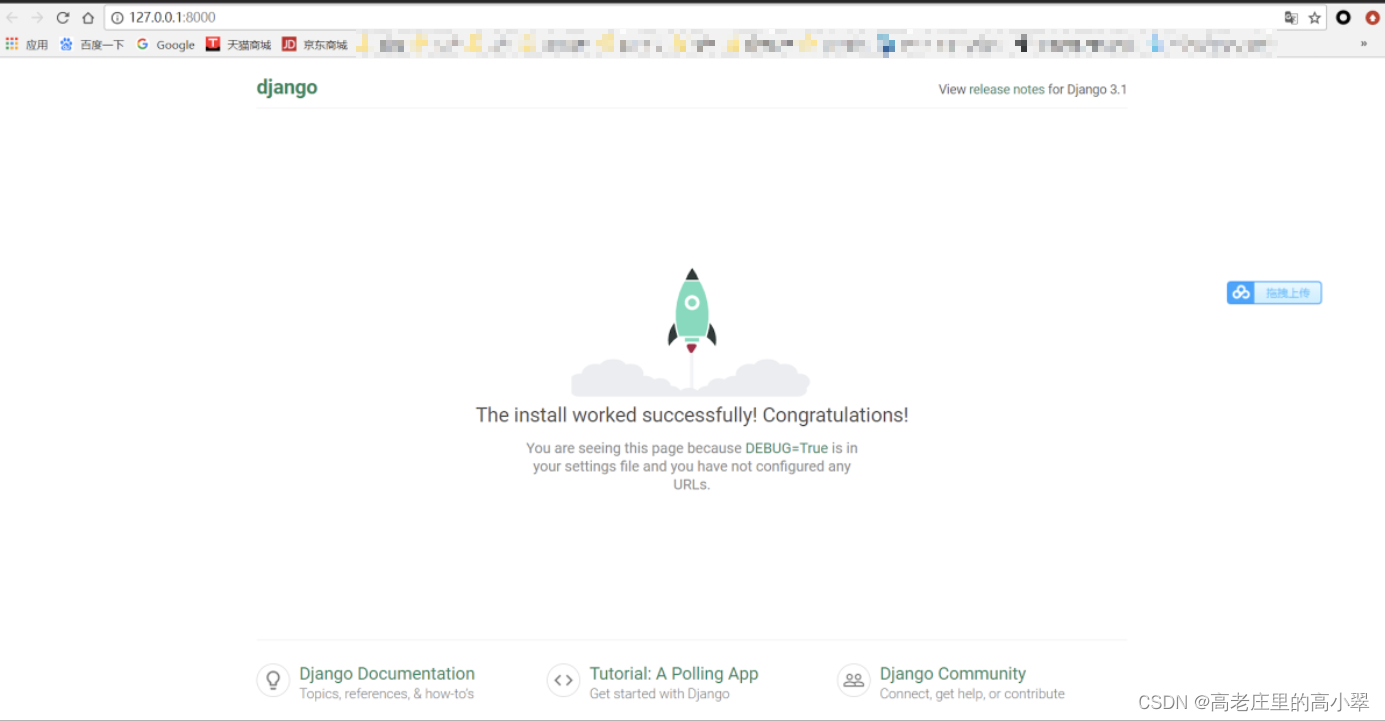1385x721 pixels.
Task: Click the Django Community people icon
Action: [853, 680]
